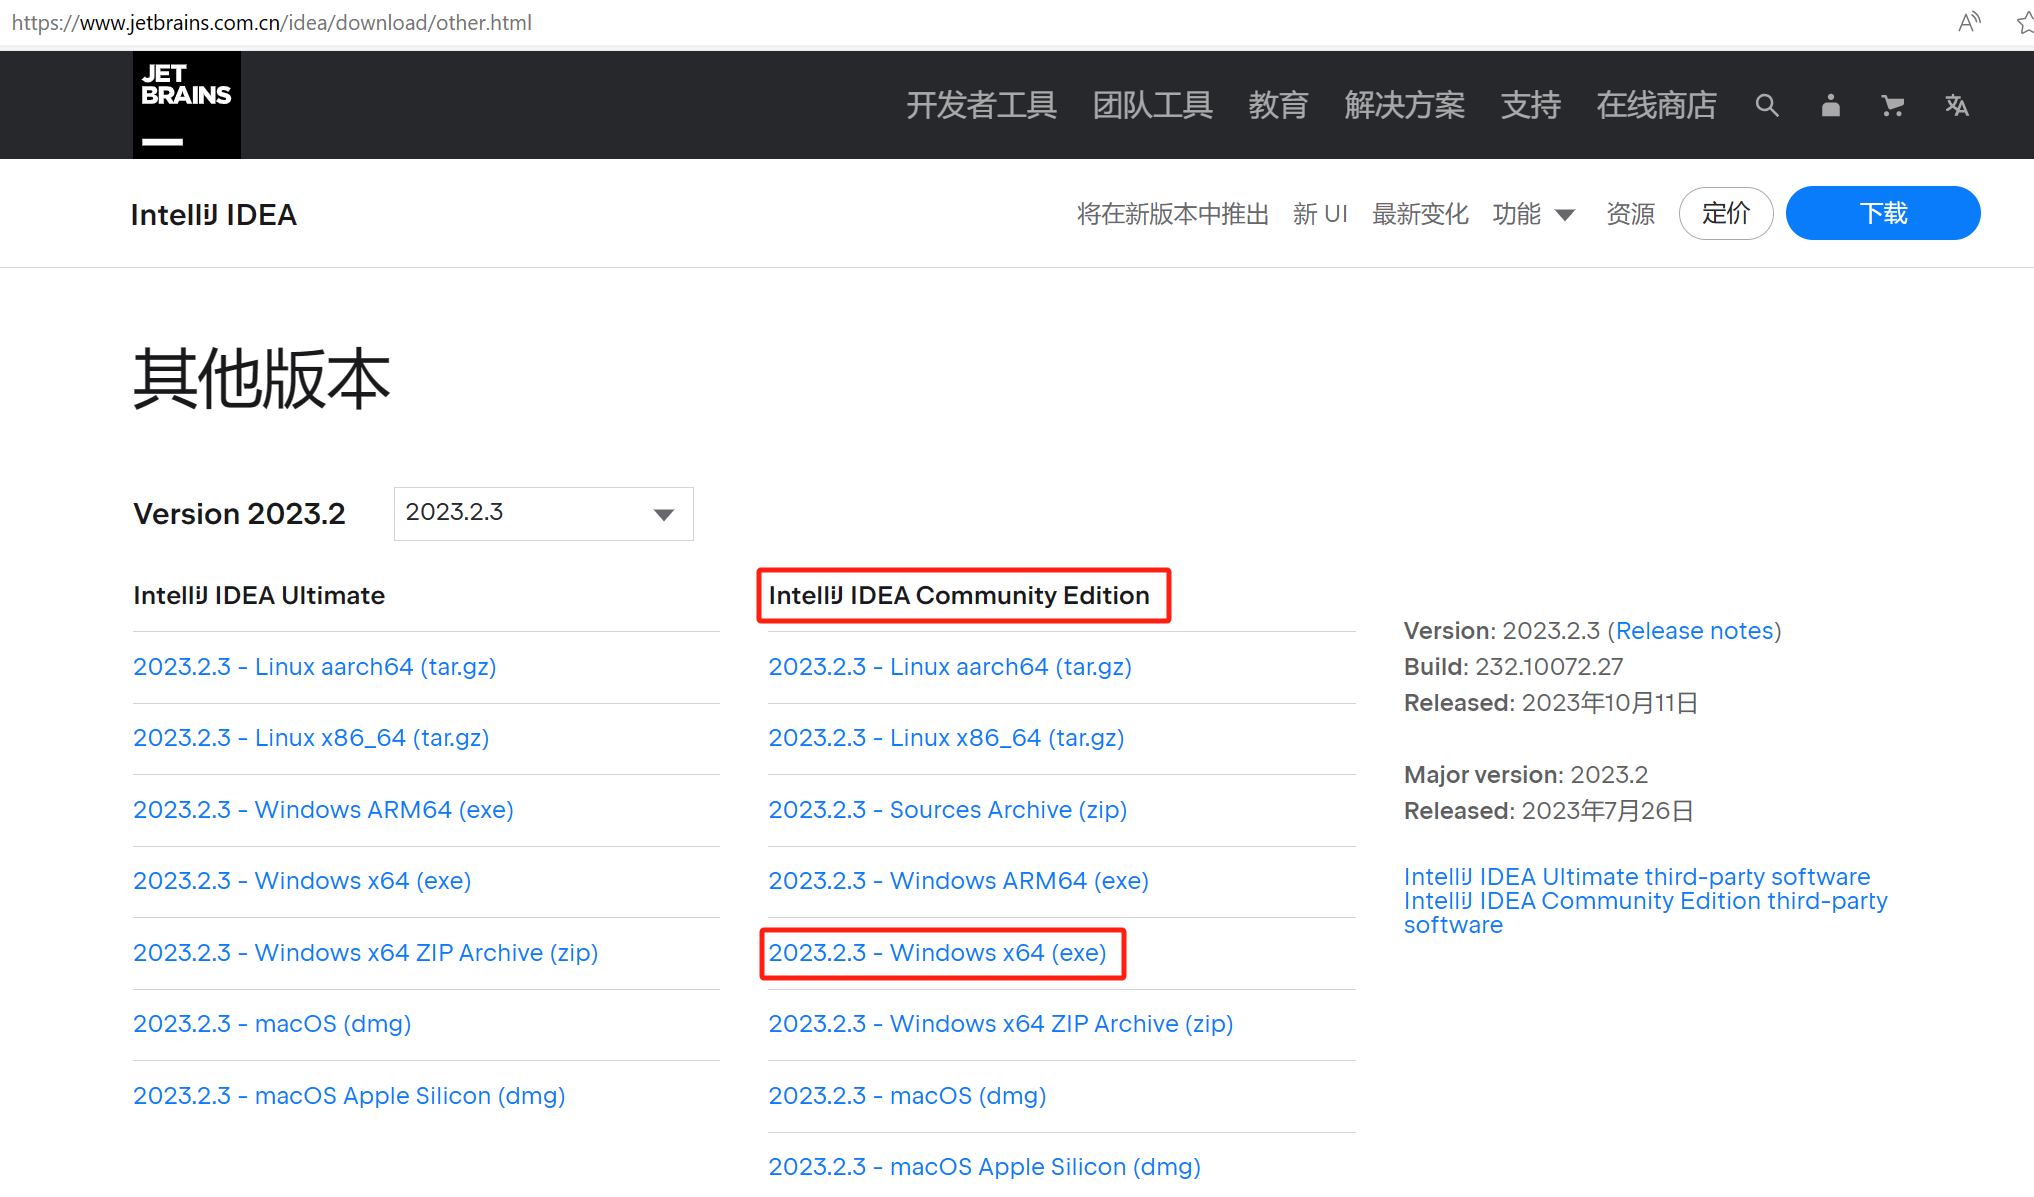Expand the 功能 dropdown menu
This screenshot has width=2034, height=1197.
[1533, 214]
